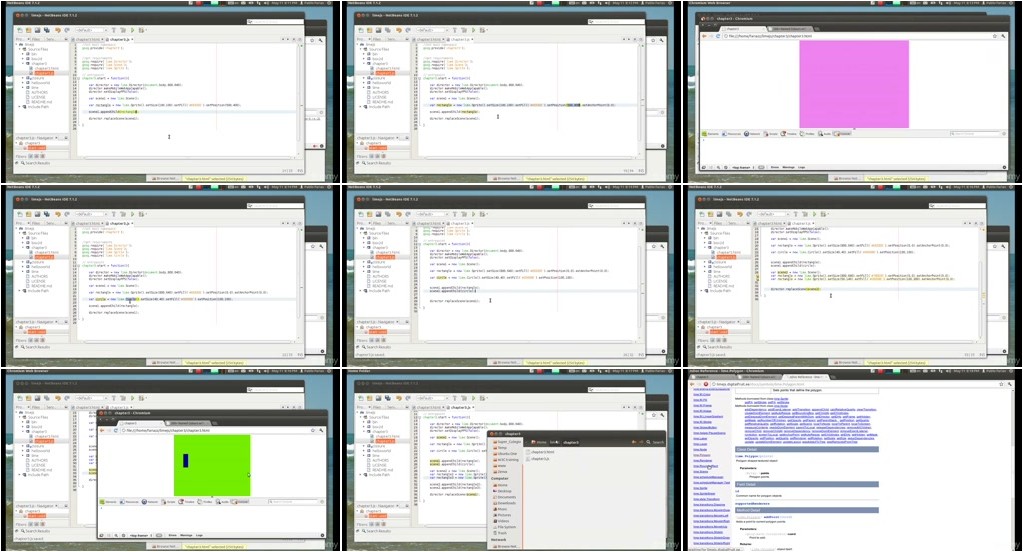
Task: Expand Include Path node in NetBeans behind file manager
Action: (x=361, y=475)
